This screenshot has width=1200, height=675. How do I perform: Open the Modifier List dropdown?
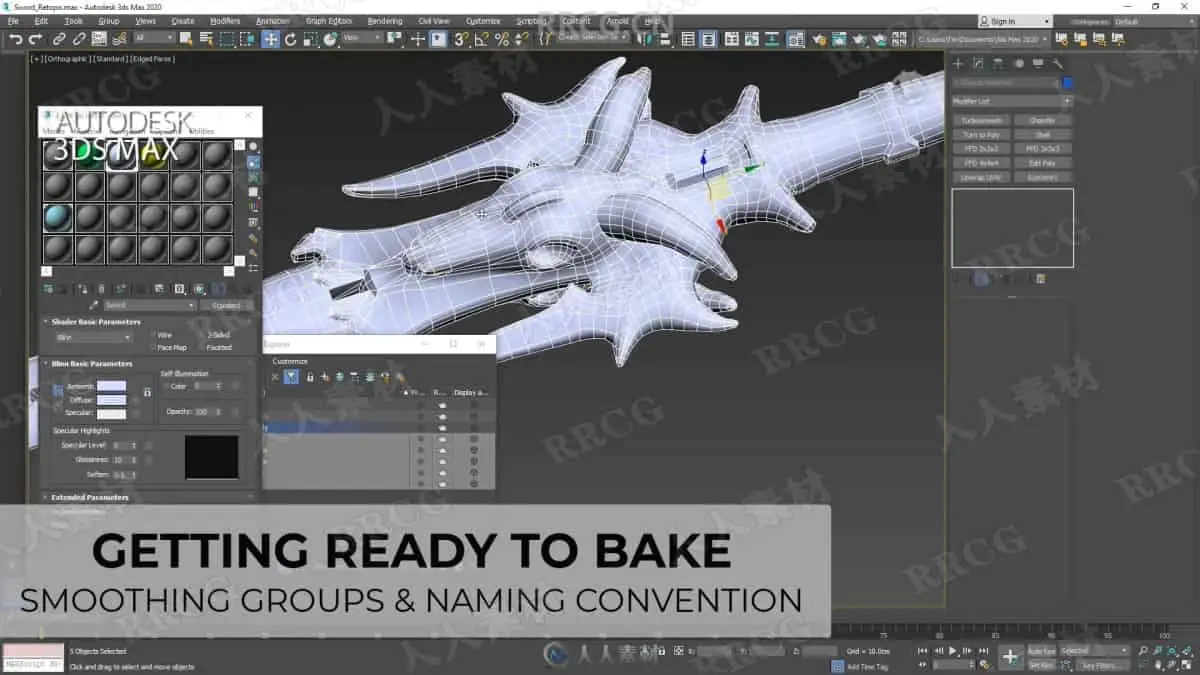[x=1012, y=101]
